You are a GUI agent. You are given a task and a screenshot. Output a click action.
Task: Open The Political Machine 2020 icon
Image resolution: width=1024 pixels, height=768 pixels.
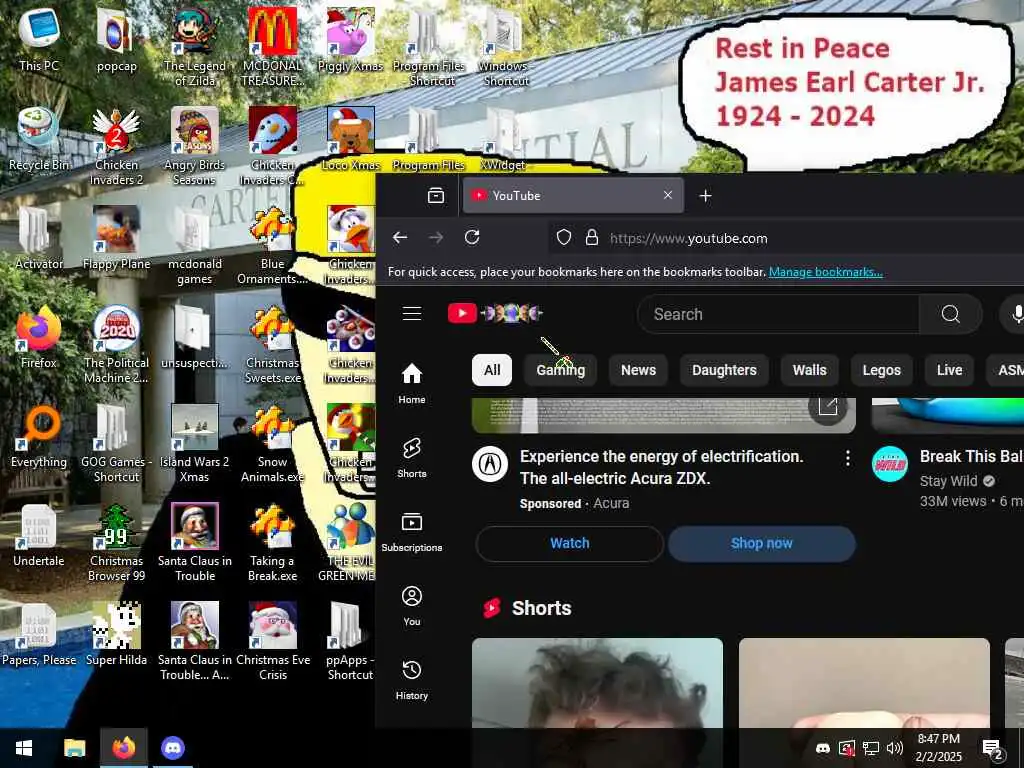point(116,345)
